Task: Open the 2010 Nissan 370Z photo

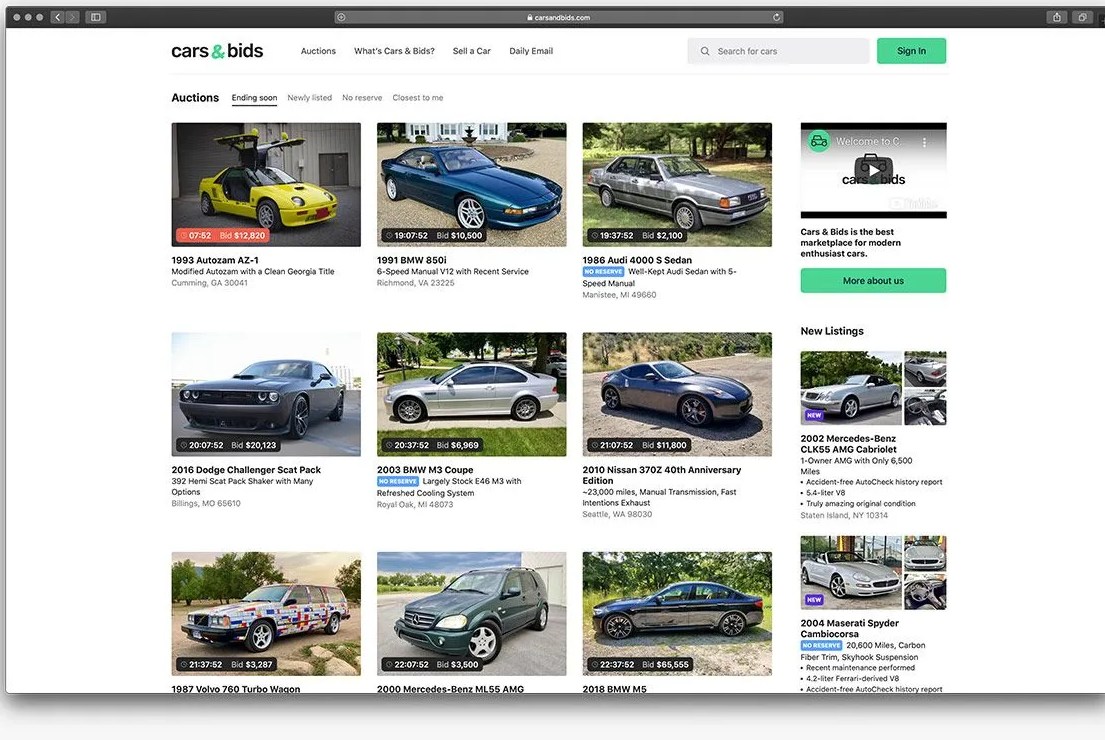Action: click(x=677, y=394)
